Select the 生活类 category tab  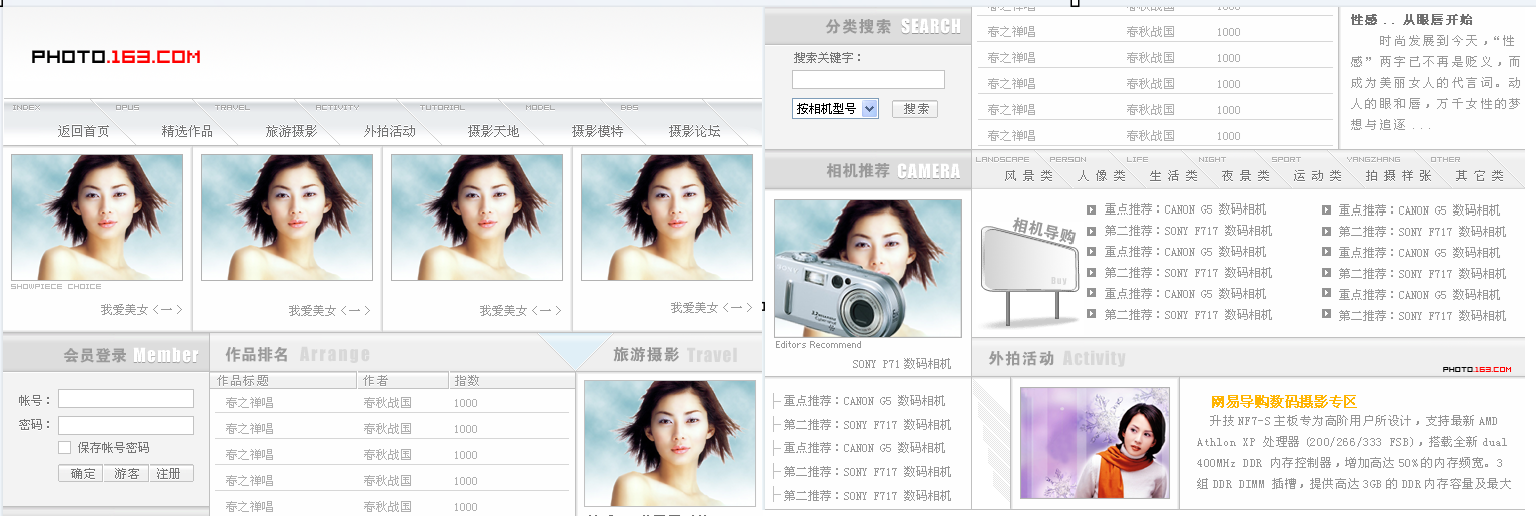pos(1174,176)
